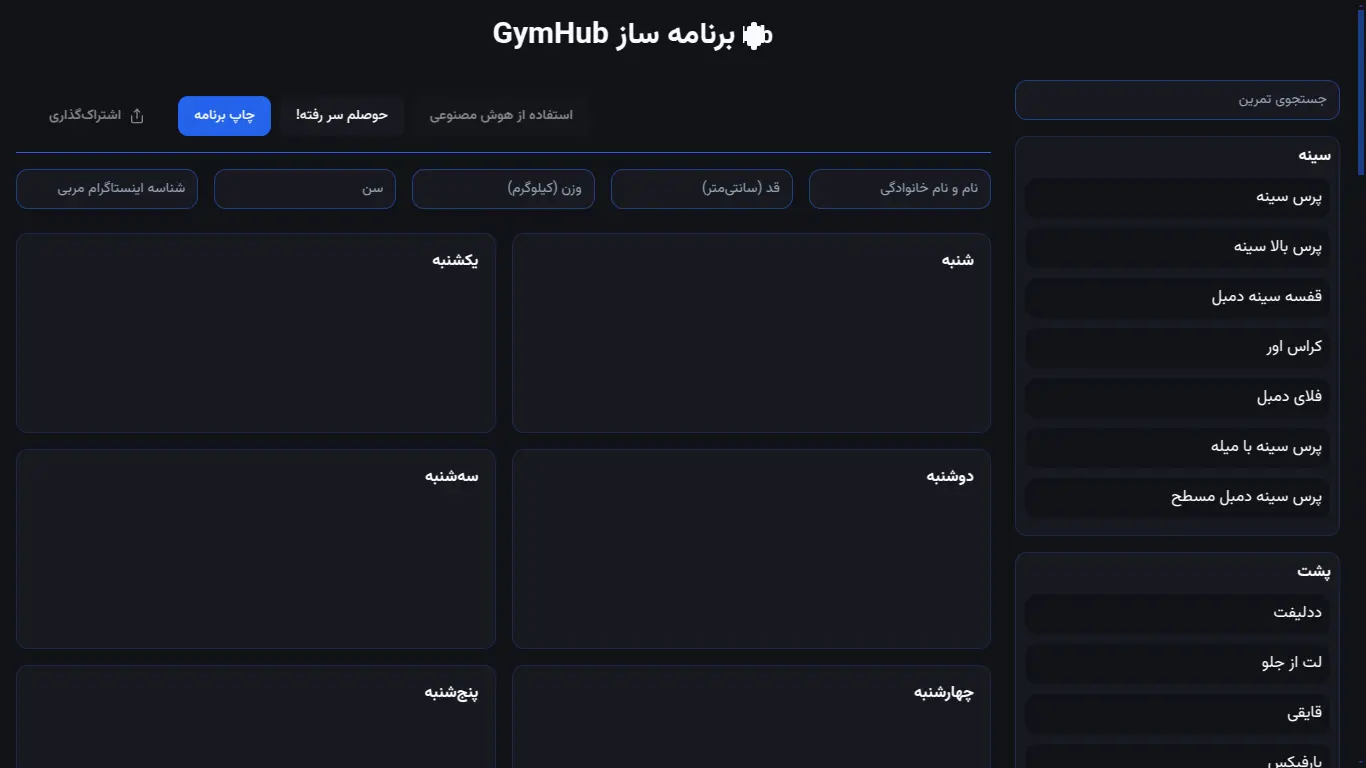
Task: Click the حوصلم سر رفته! button
Action: (x=342, y=114)
